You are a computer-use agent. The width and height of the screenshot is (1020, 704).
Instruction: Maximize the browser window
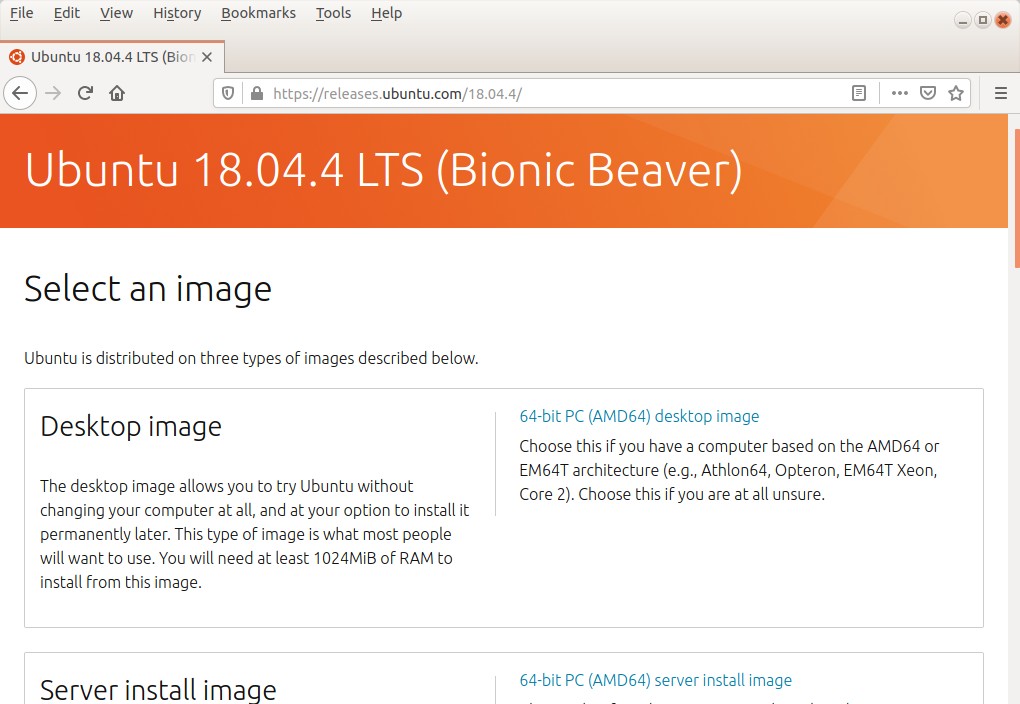point(983,20)
